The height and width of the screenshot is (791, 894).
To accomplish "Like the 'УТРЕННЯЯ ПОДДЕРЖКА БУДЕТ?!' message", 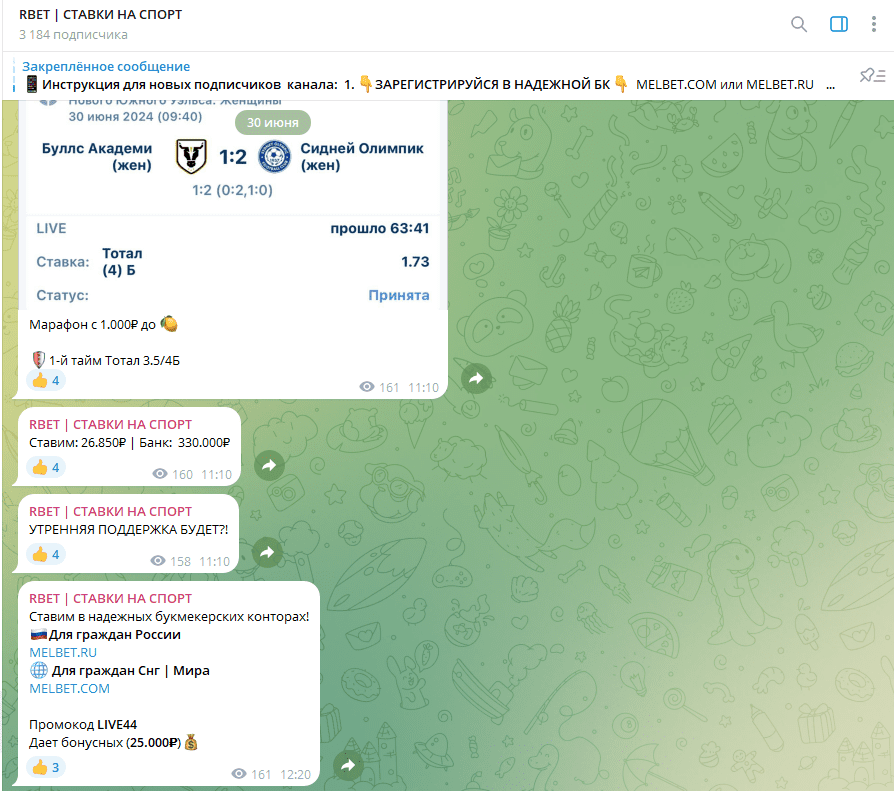I will [45, 554].
